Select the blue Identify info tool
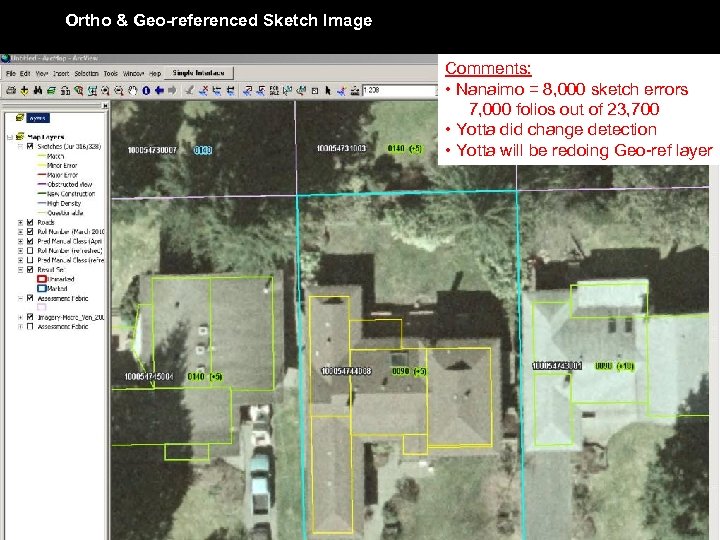Viewport: 720px width, 540px height. pyautogui.click(x=146, y=90)
